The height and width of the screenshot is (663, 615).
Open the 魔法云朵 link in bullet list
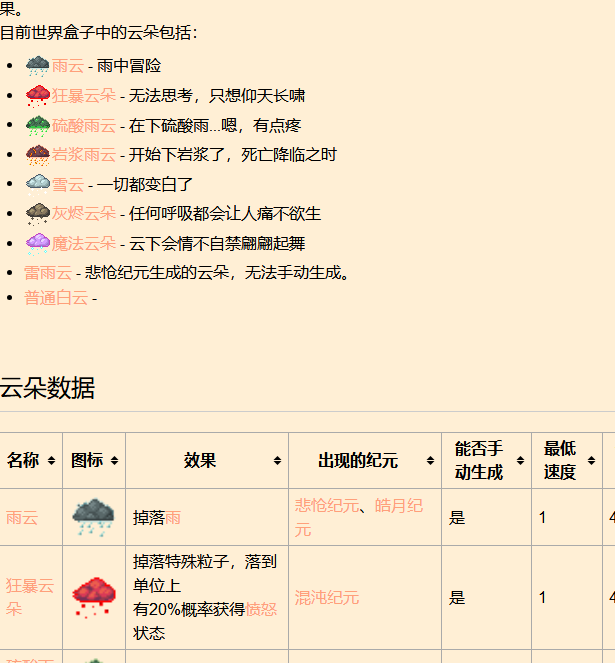coord(84,244)
